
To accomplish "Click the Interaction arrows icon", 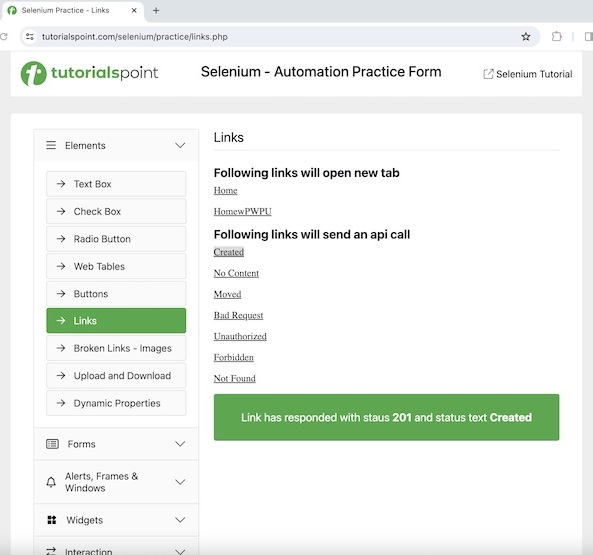I will (x=51, y=551).
